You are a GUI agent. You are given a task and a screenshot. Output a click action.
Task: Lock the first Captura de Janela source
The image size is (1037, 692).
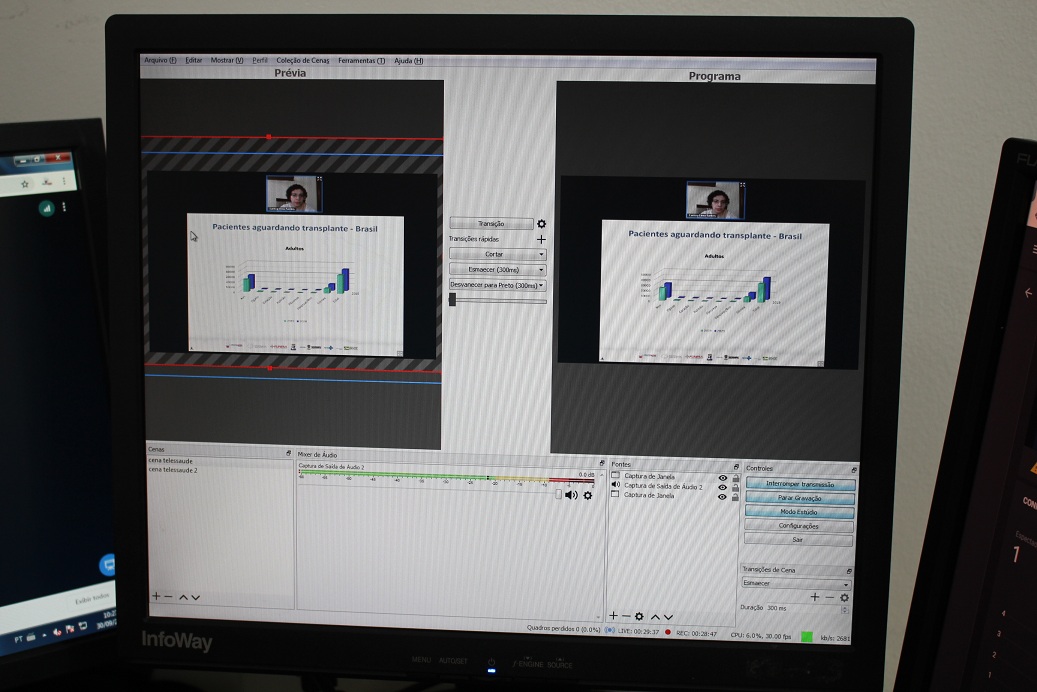point(735,478)
